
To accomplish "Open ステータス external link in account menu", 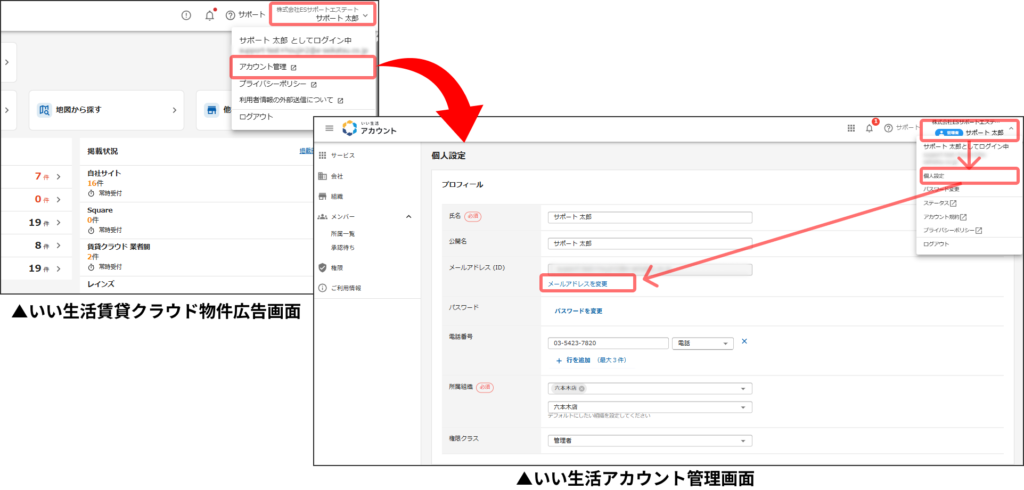I will tap(940, 203).
